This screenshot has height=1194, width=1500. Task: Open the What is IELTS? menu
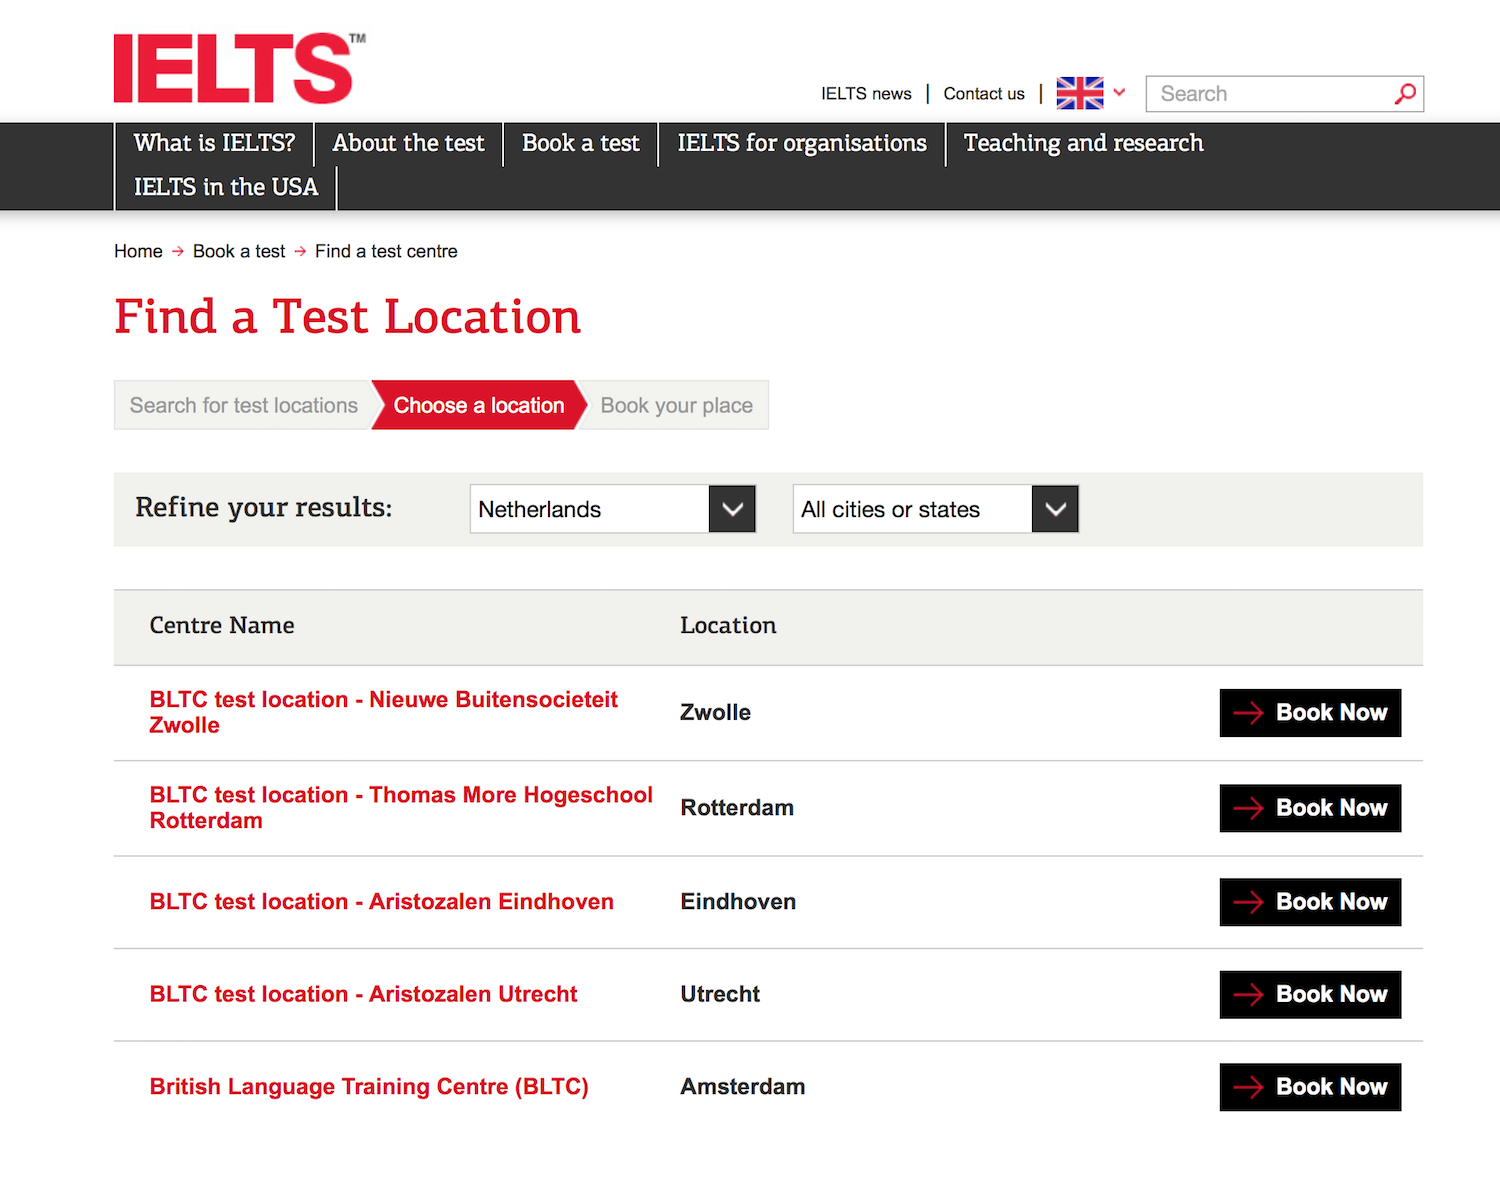pyautogui.click(x=215, y=144)
